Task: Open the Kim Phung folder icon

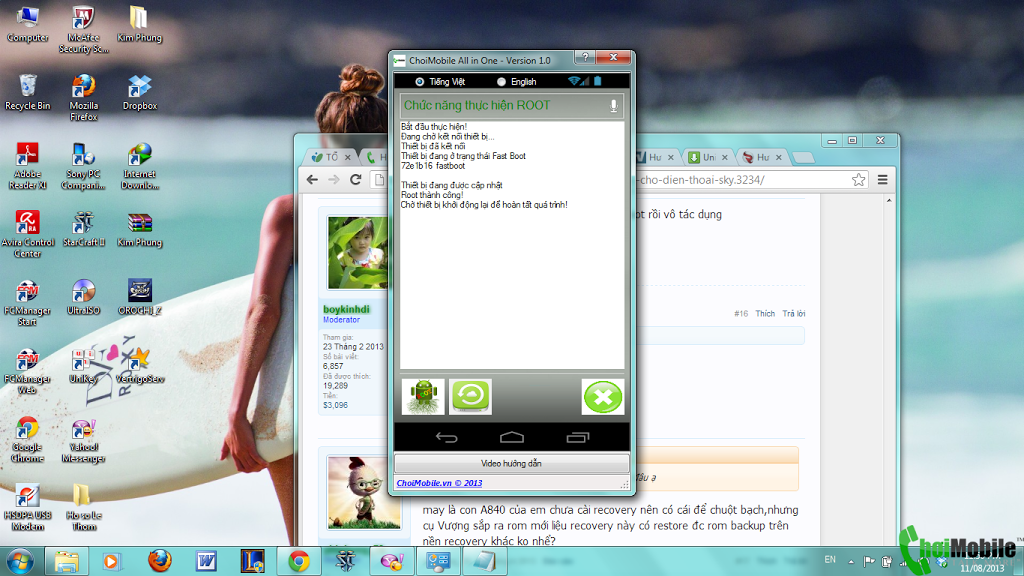Action: pos(139,25)
